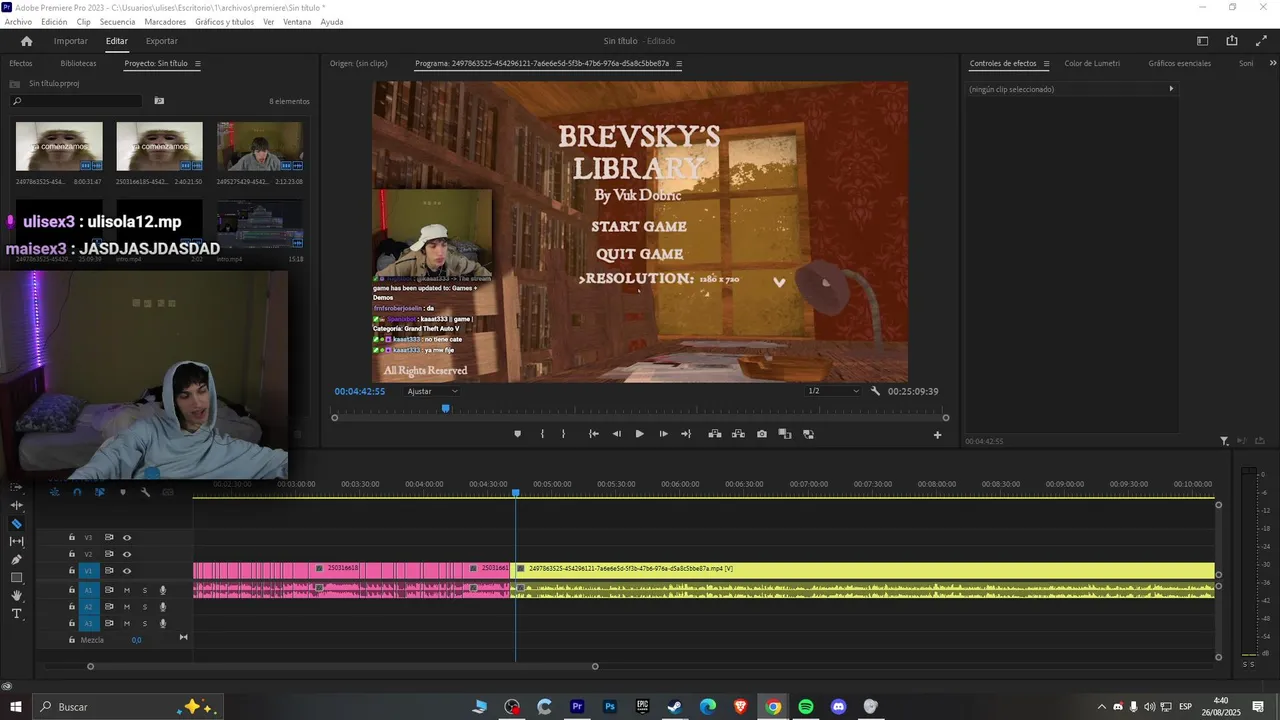Select the Slip tool
Image resolution: width=1280 pixels, height=720 pixels.
coord(16,541)
